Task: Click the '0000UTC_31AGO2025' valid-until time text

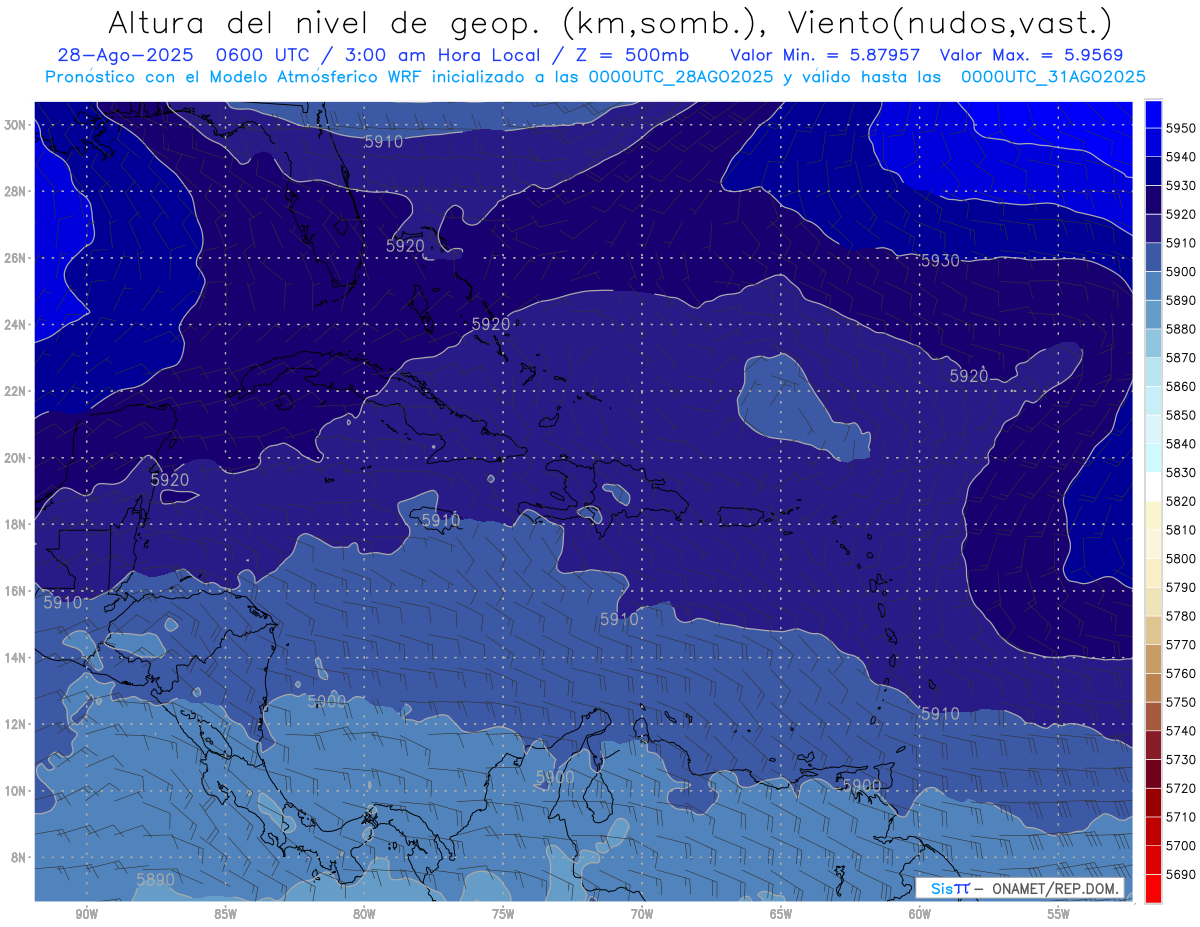Action: coord(1053,77)
